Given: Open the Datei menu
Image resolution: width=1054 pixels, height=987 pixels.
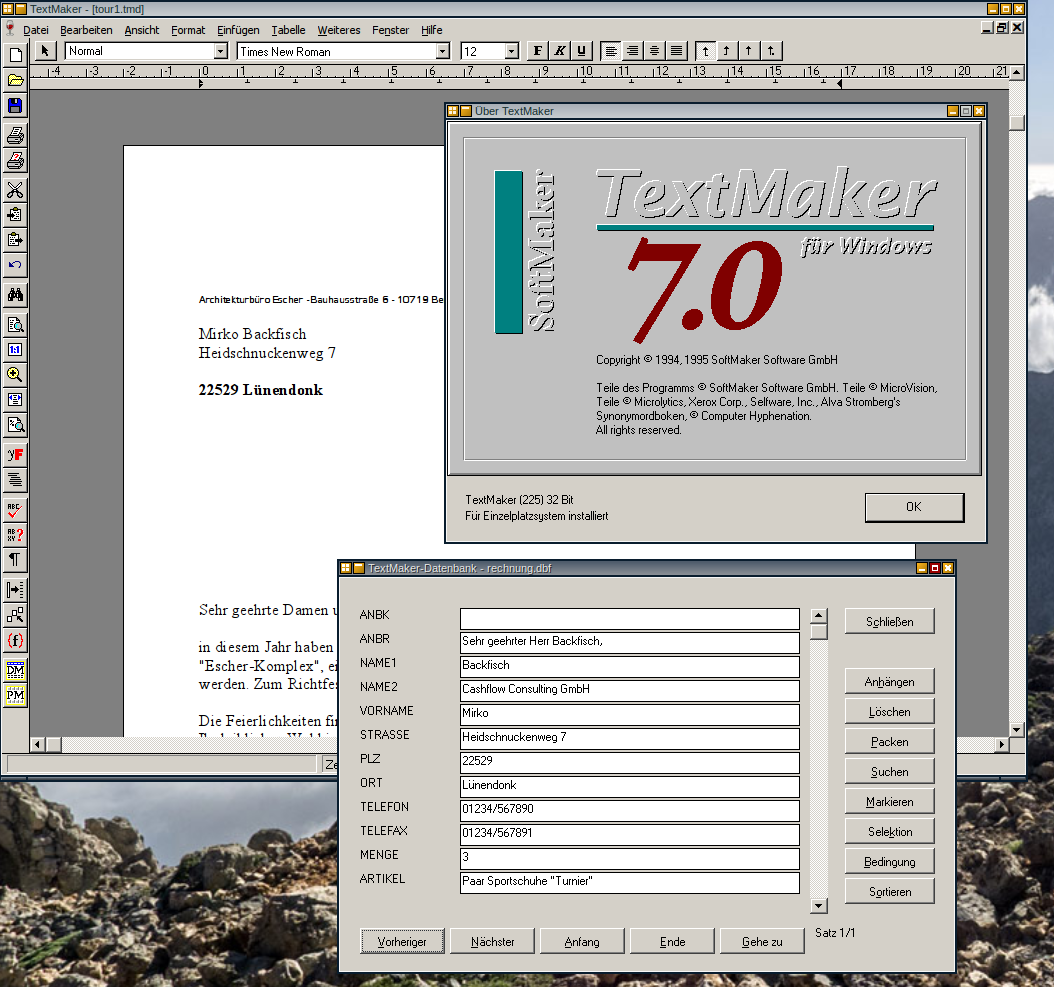Looking at the screenshot, I should point(36,30).
